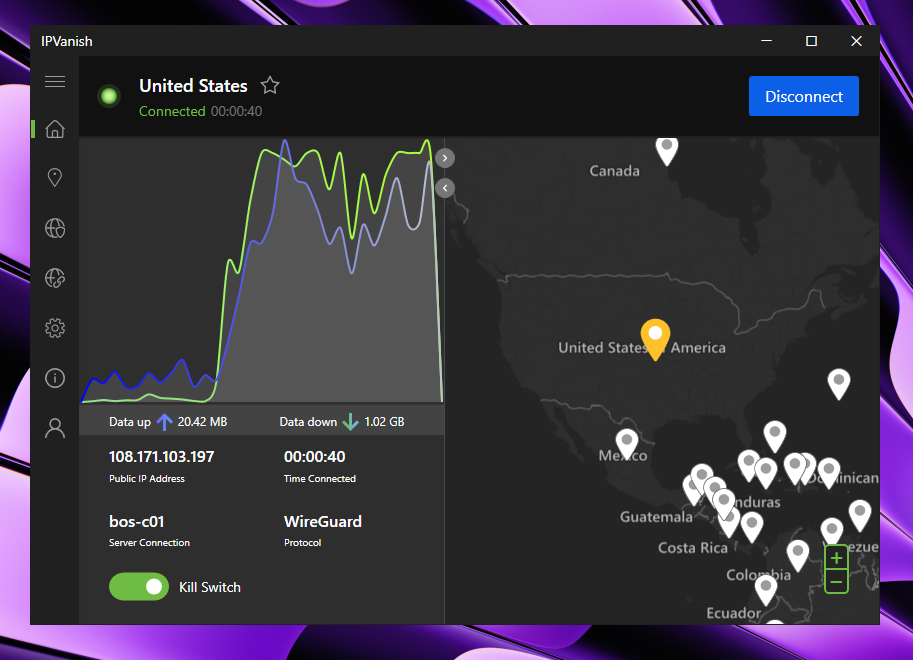Collapse panel with left chevron arrow
This screenshot has height=660, width=913.
point(445,188)
